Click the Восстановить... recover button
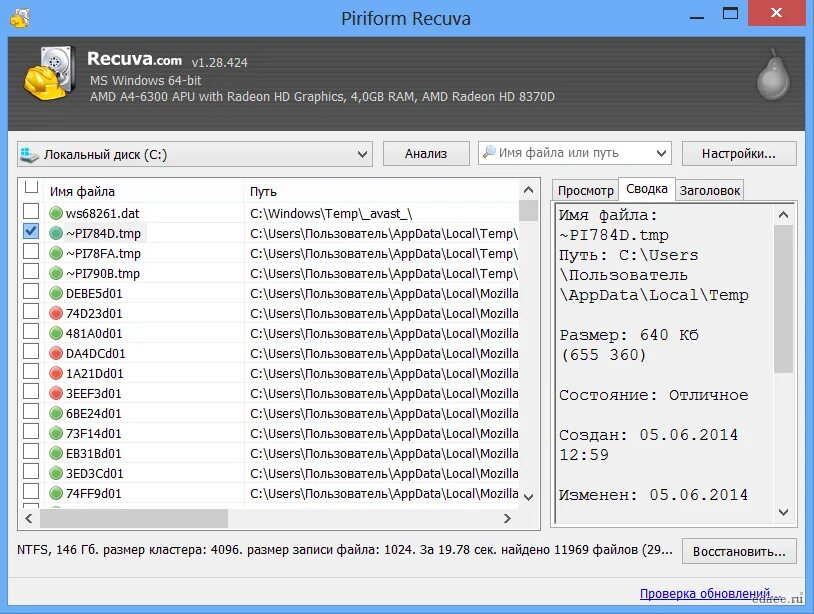Screen dimensions: 814x614 (x=739, y=551)
